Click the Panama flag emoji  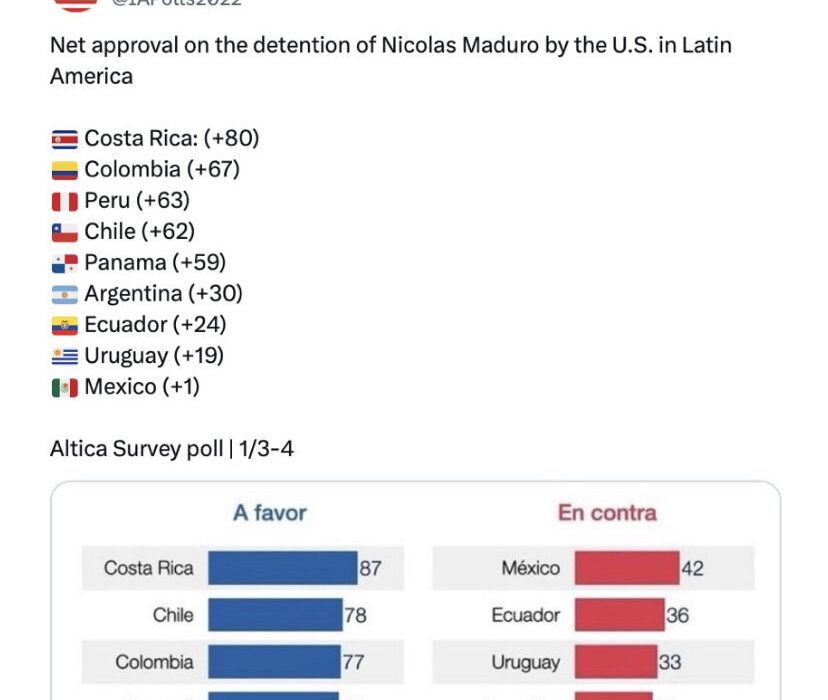(x=64, y=263)
